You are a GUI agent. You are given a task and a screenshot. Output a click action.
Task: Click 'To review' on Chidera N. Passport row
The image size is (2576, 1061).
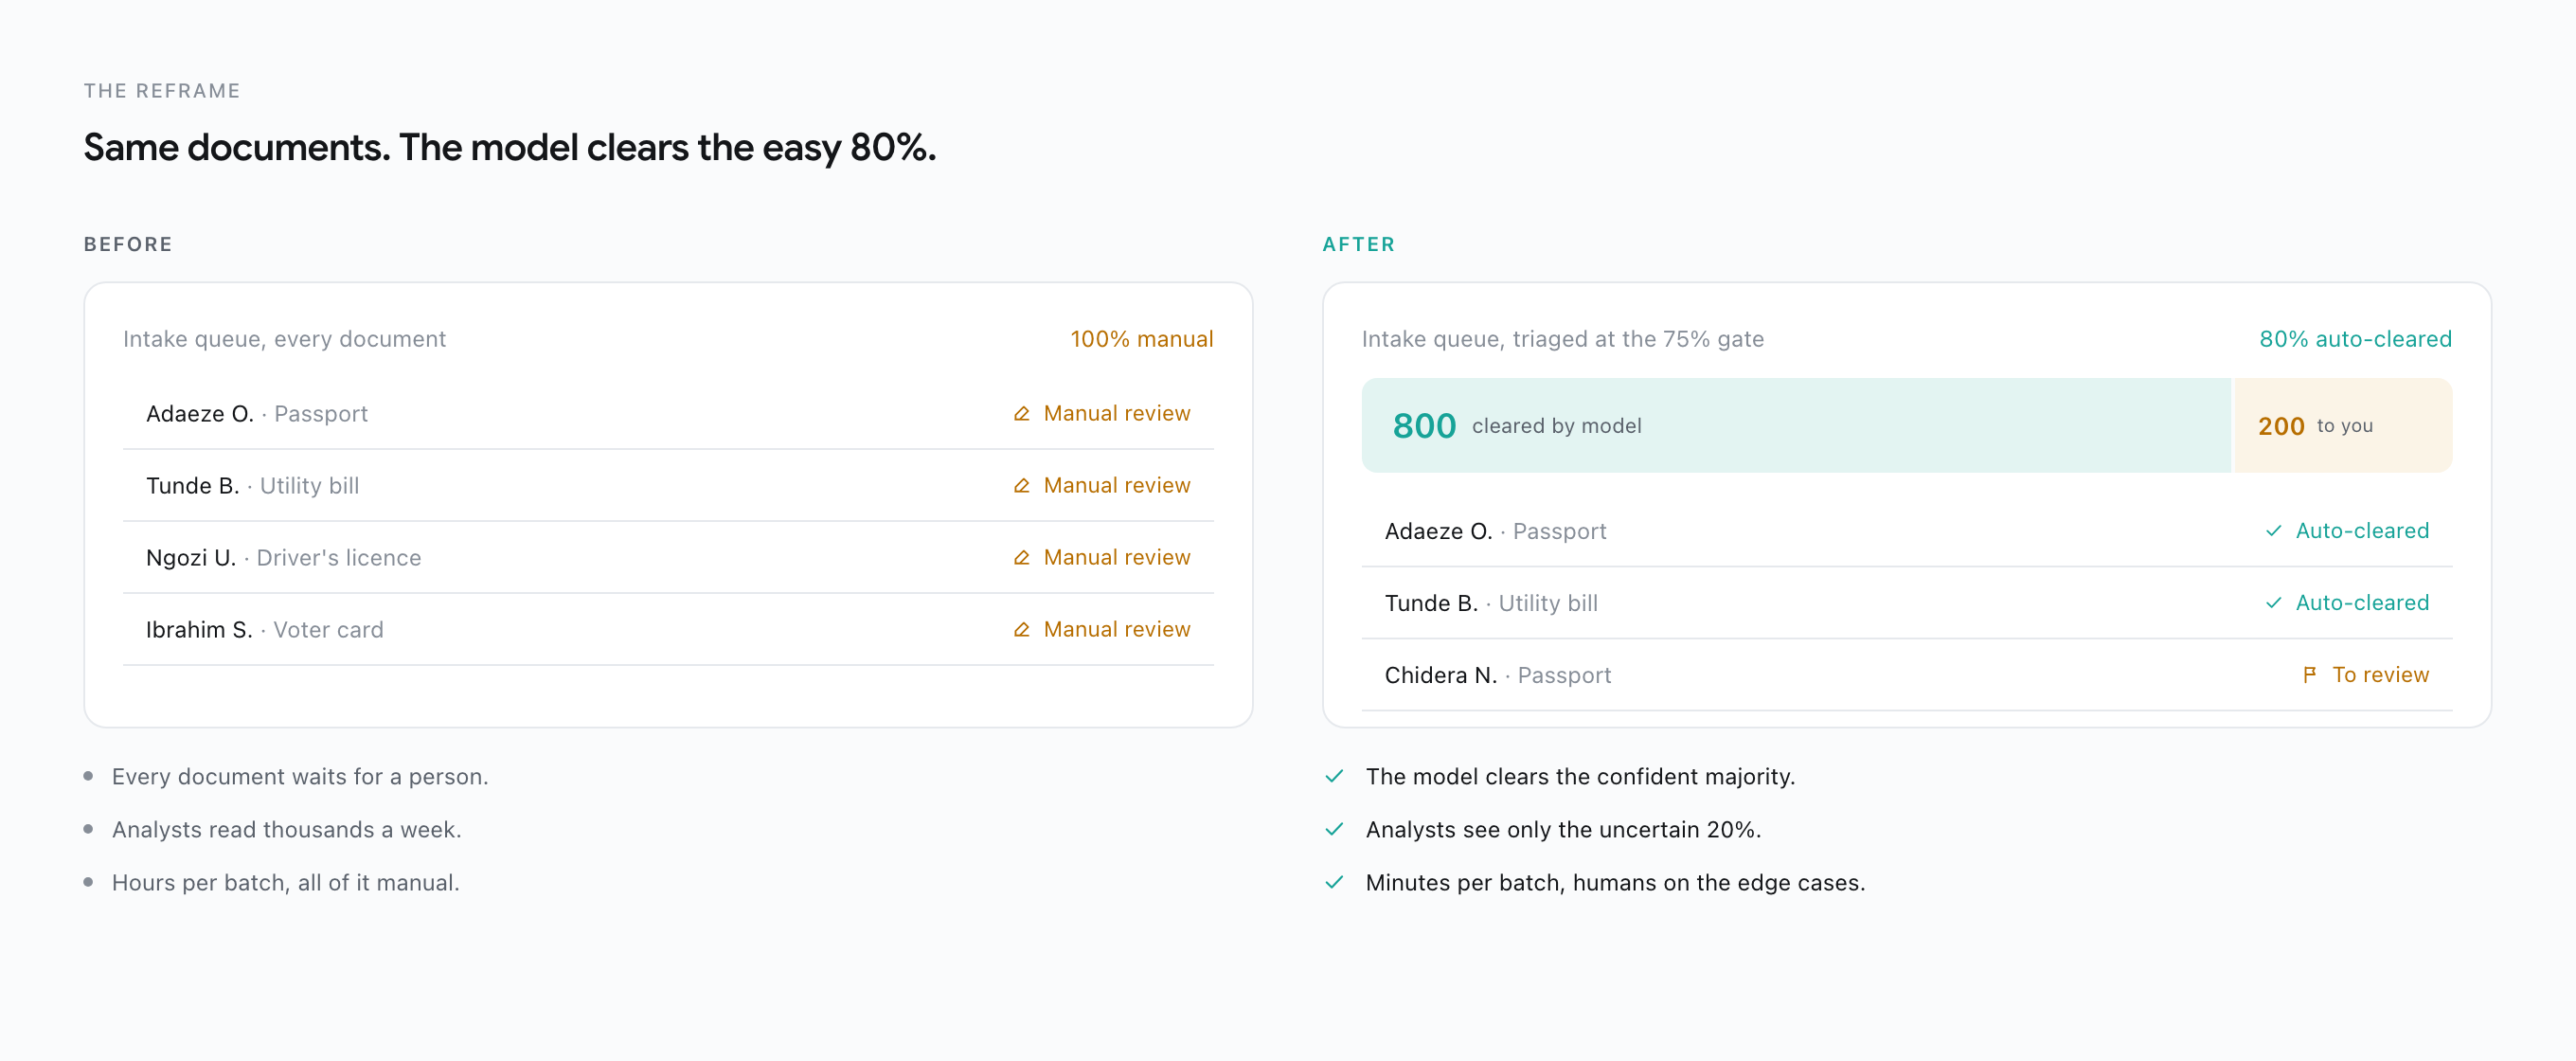[x=2380, y=675]
